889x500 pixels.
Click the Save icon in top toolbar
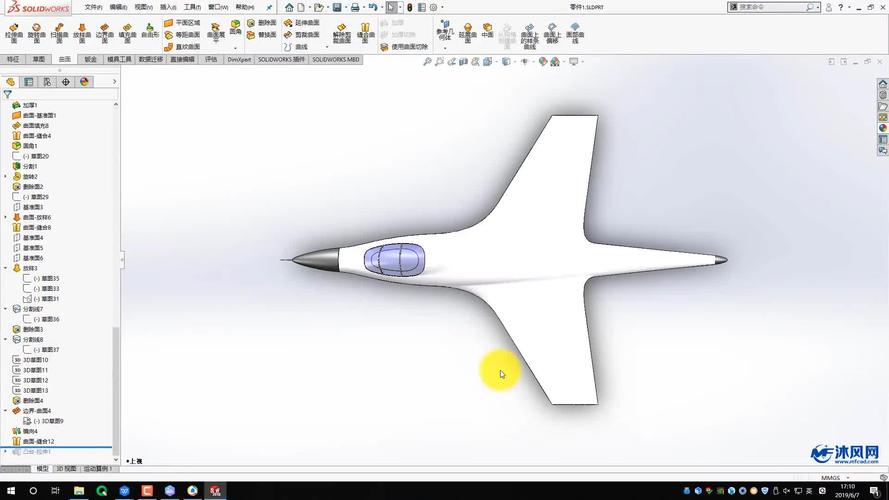pos(337,7)
